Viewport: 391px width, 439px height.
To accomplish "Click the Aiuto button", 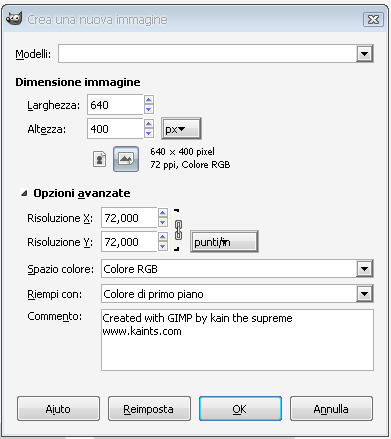I will click(x=58, y=409).
